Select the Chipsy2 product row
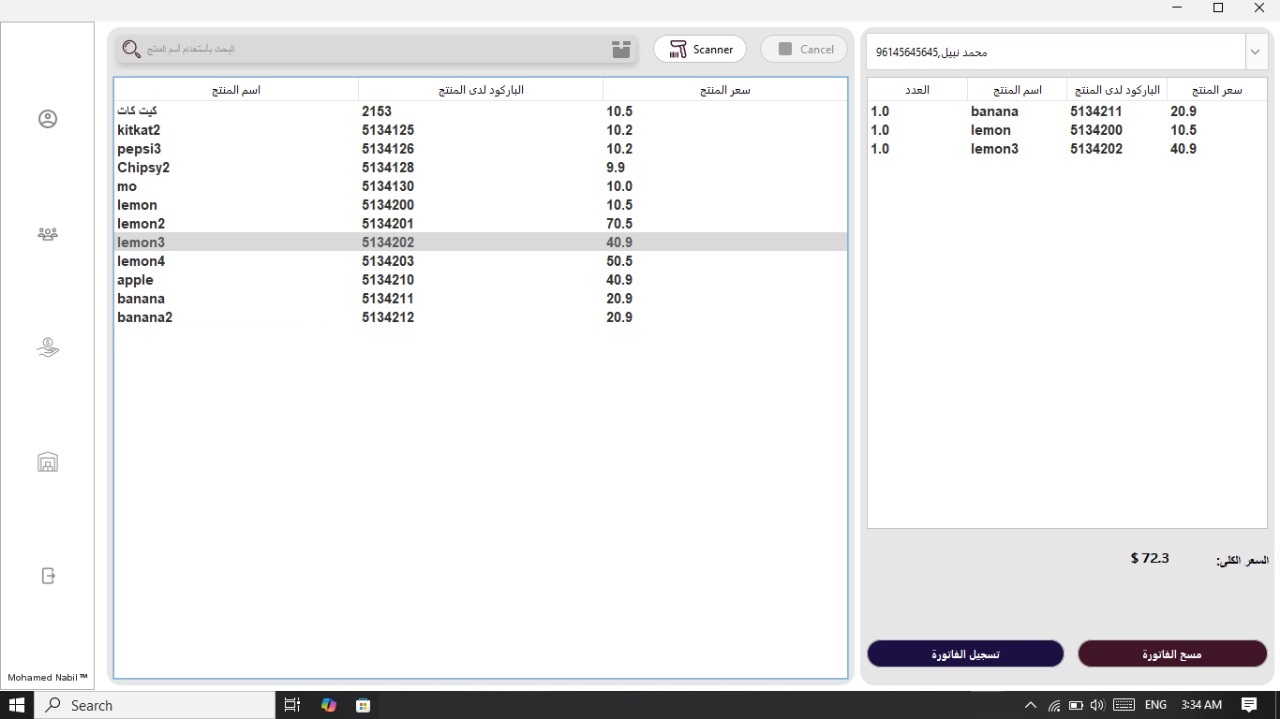This screenshot has width=1280, height=719. pyautogui.click(x=480, y=167)
